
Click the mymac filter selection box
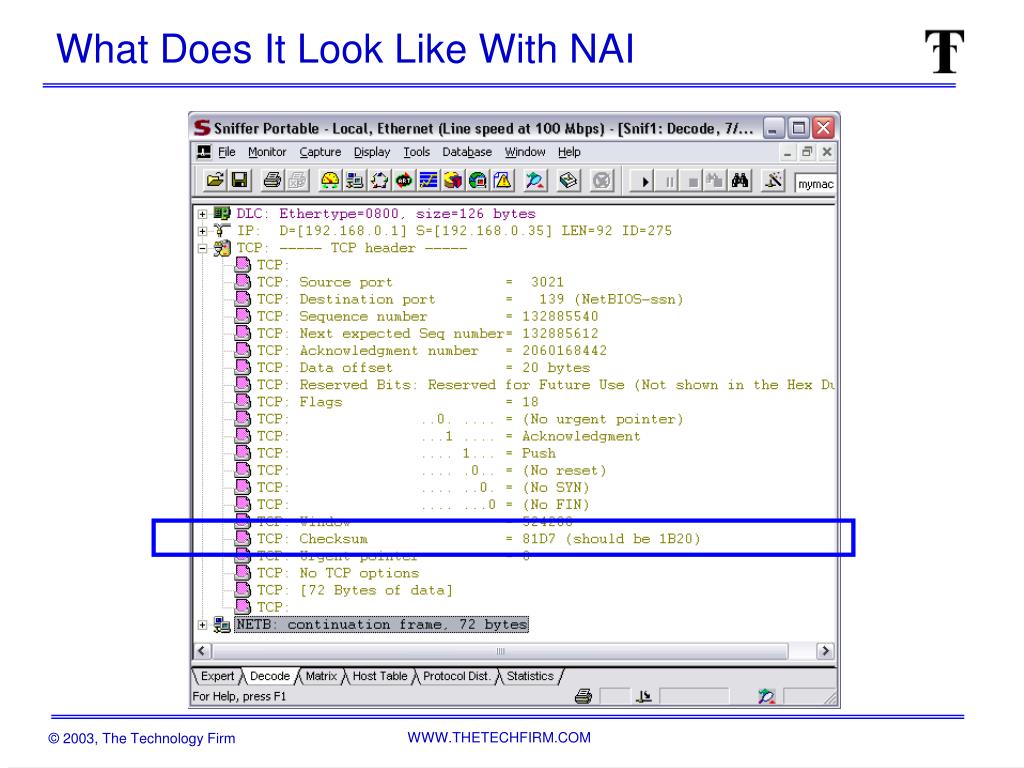point(815,184)
